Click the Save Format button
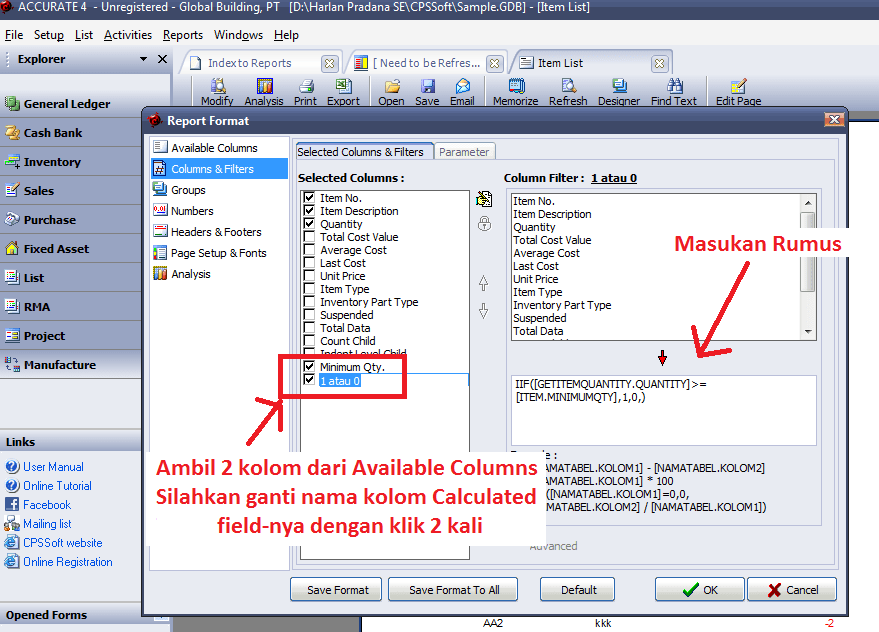The height and width of the screenshot is (632, 879). [336, 589]
